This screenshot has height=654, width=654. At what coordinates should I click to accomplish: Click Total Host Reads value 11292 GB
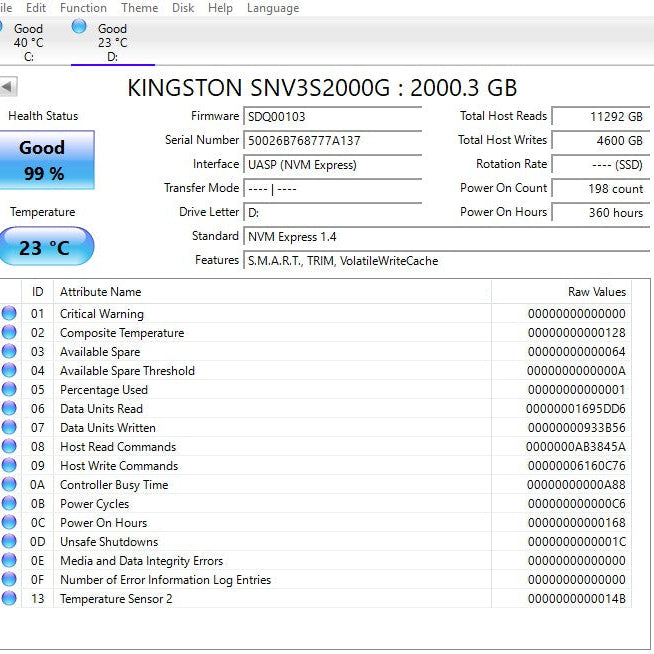[601, 116]
